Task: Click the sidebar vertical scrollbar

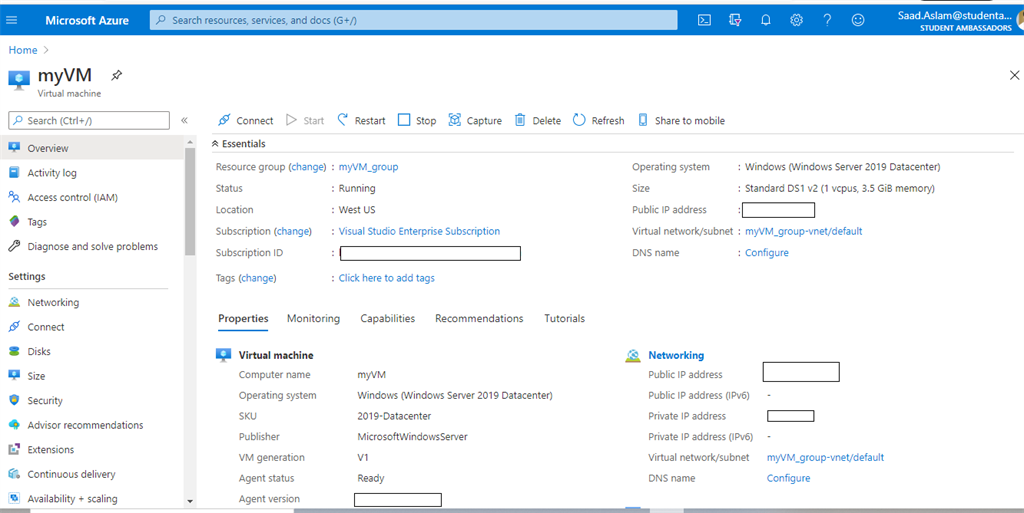Action: (190, 200)
